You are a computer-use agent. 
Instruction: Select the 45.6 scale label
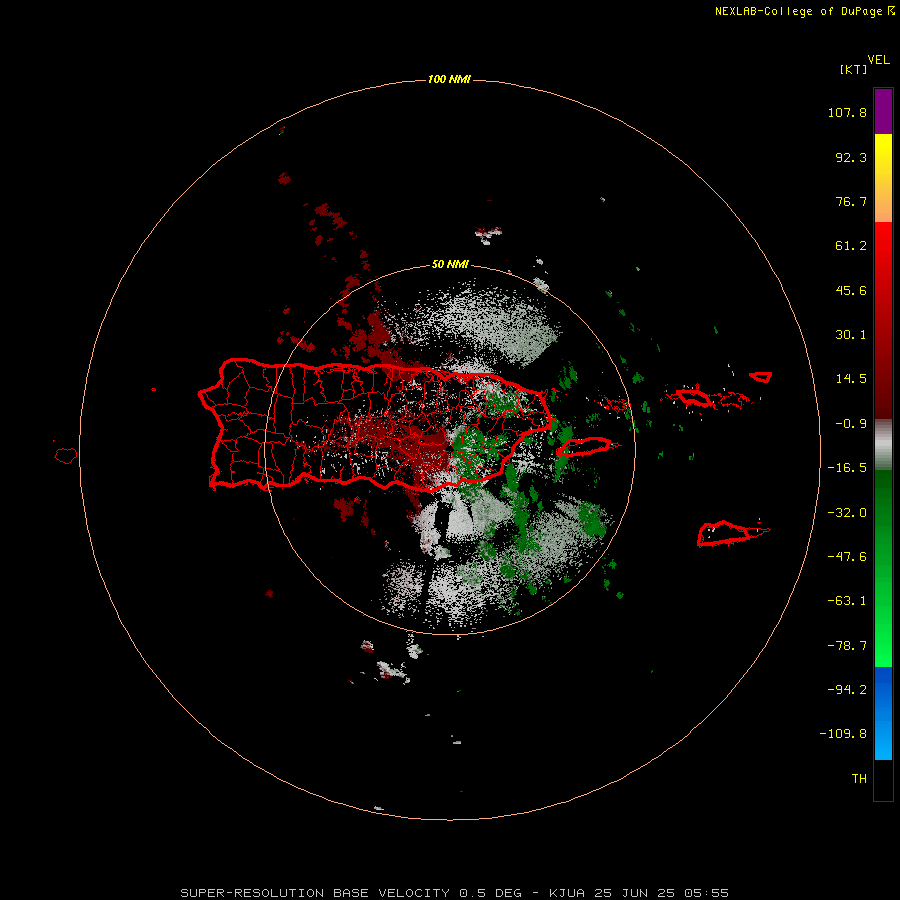[x=851, y=290]
